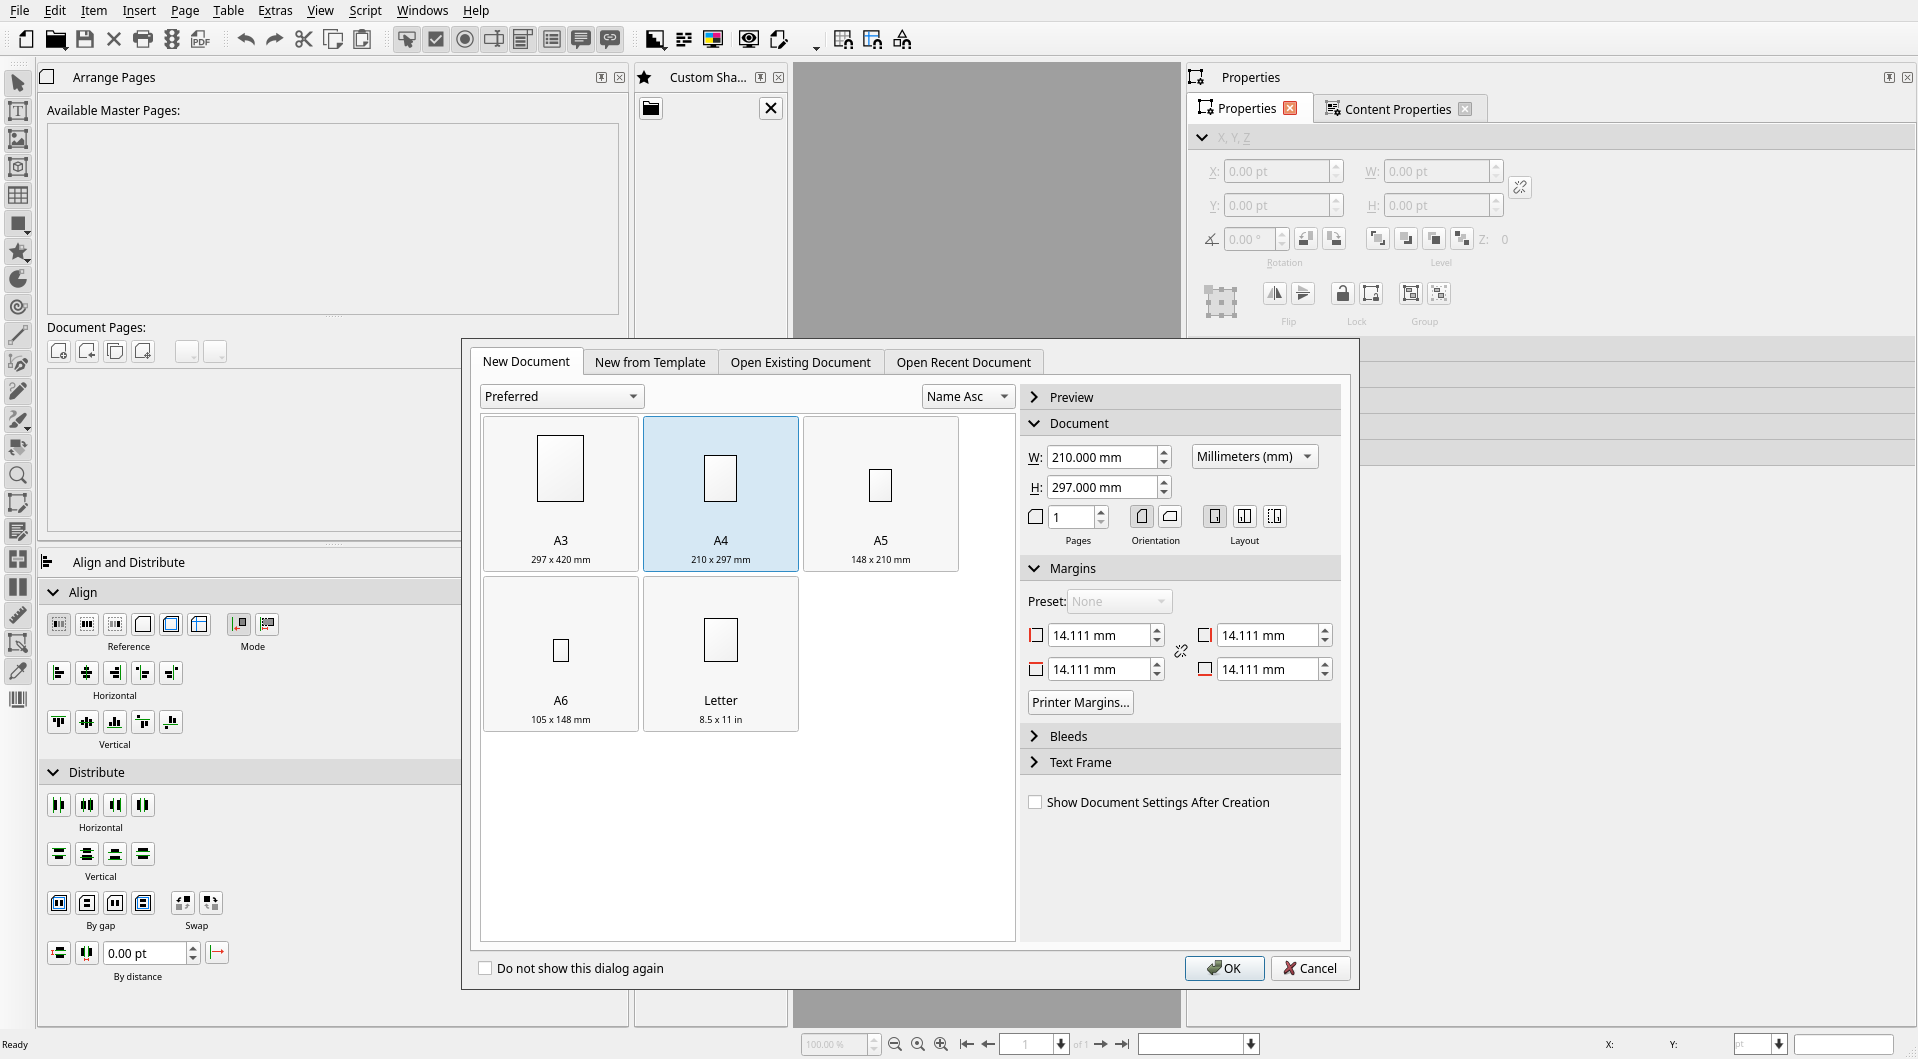1918x1059 pixels.
Task: Choose landscape orientation icon
Action: coord(1170,517)
